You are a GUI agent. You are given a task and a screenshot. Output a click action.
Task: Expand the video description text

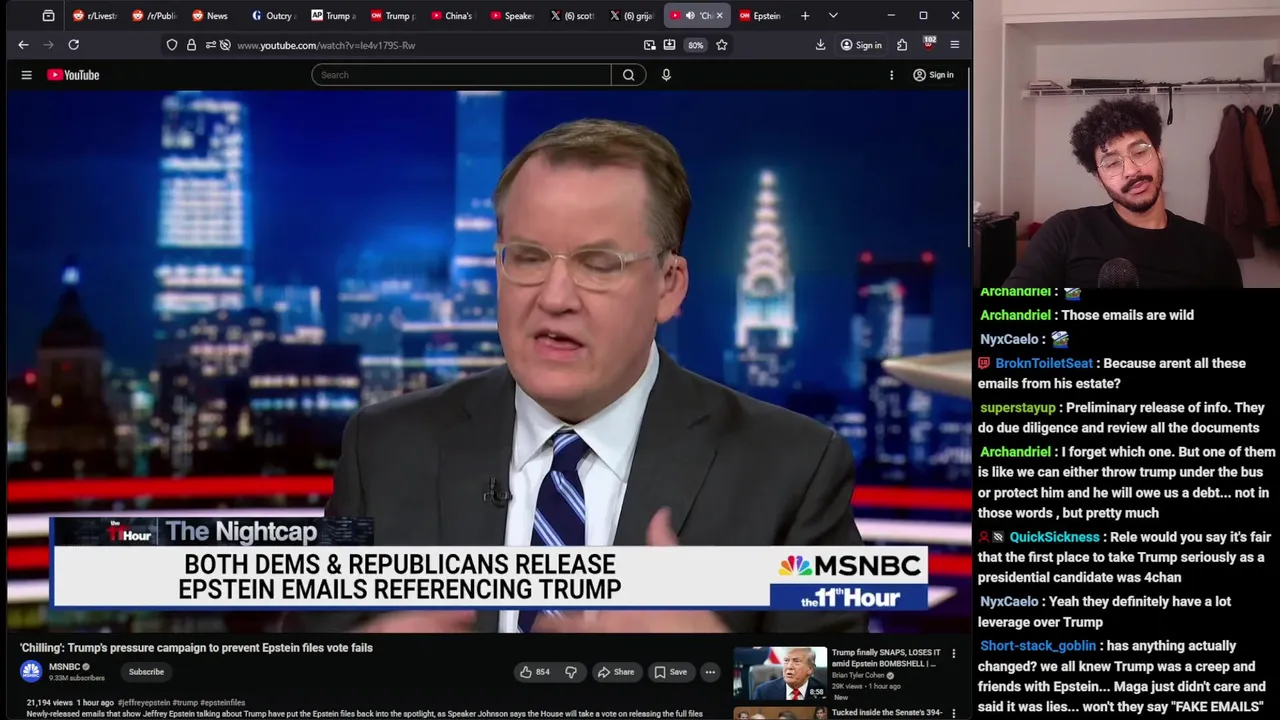(x=365, y=714)
